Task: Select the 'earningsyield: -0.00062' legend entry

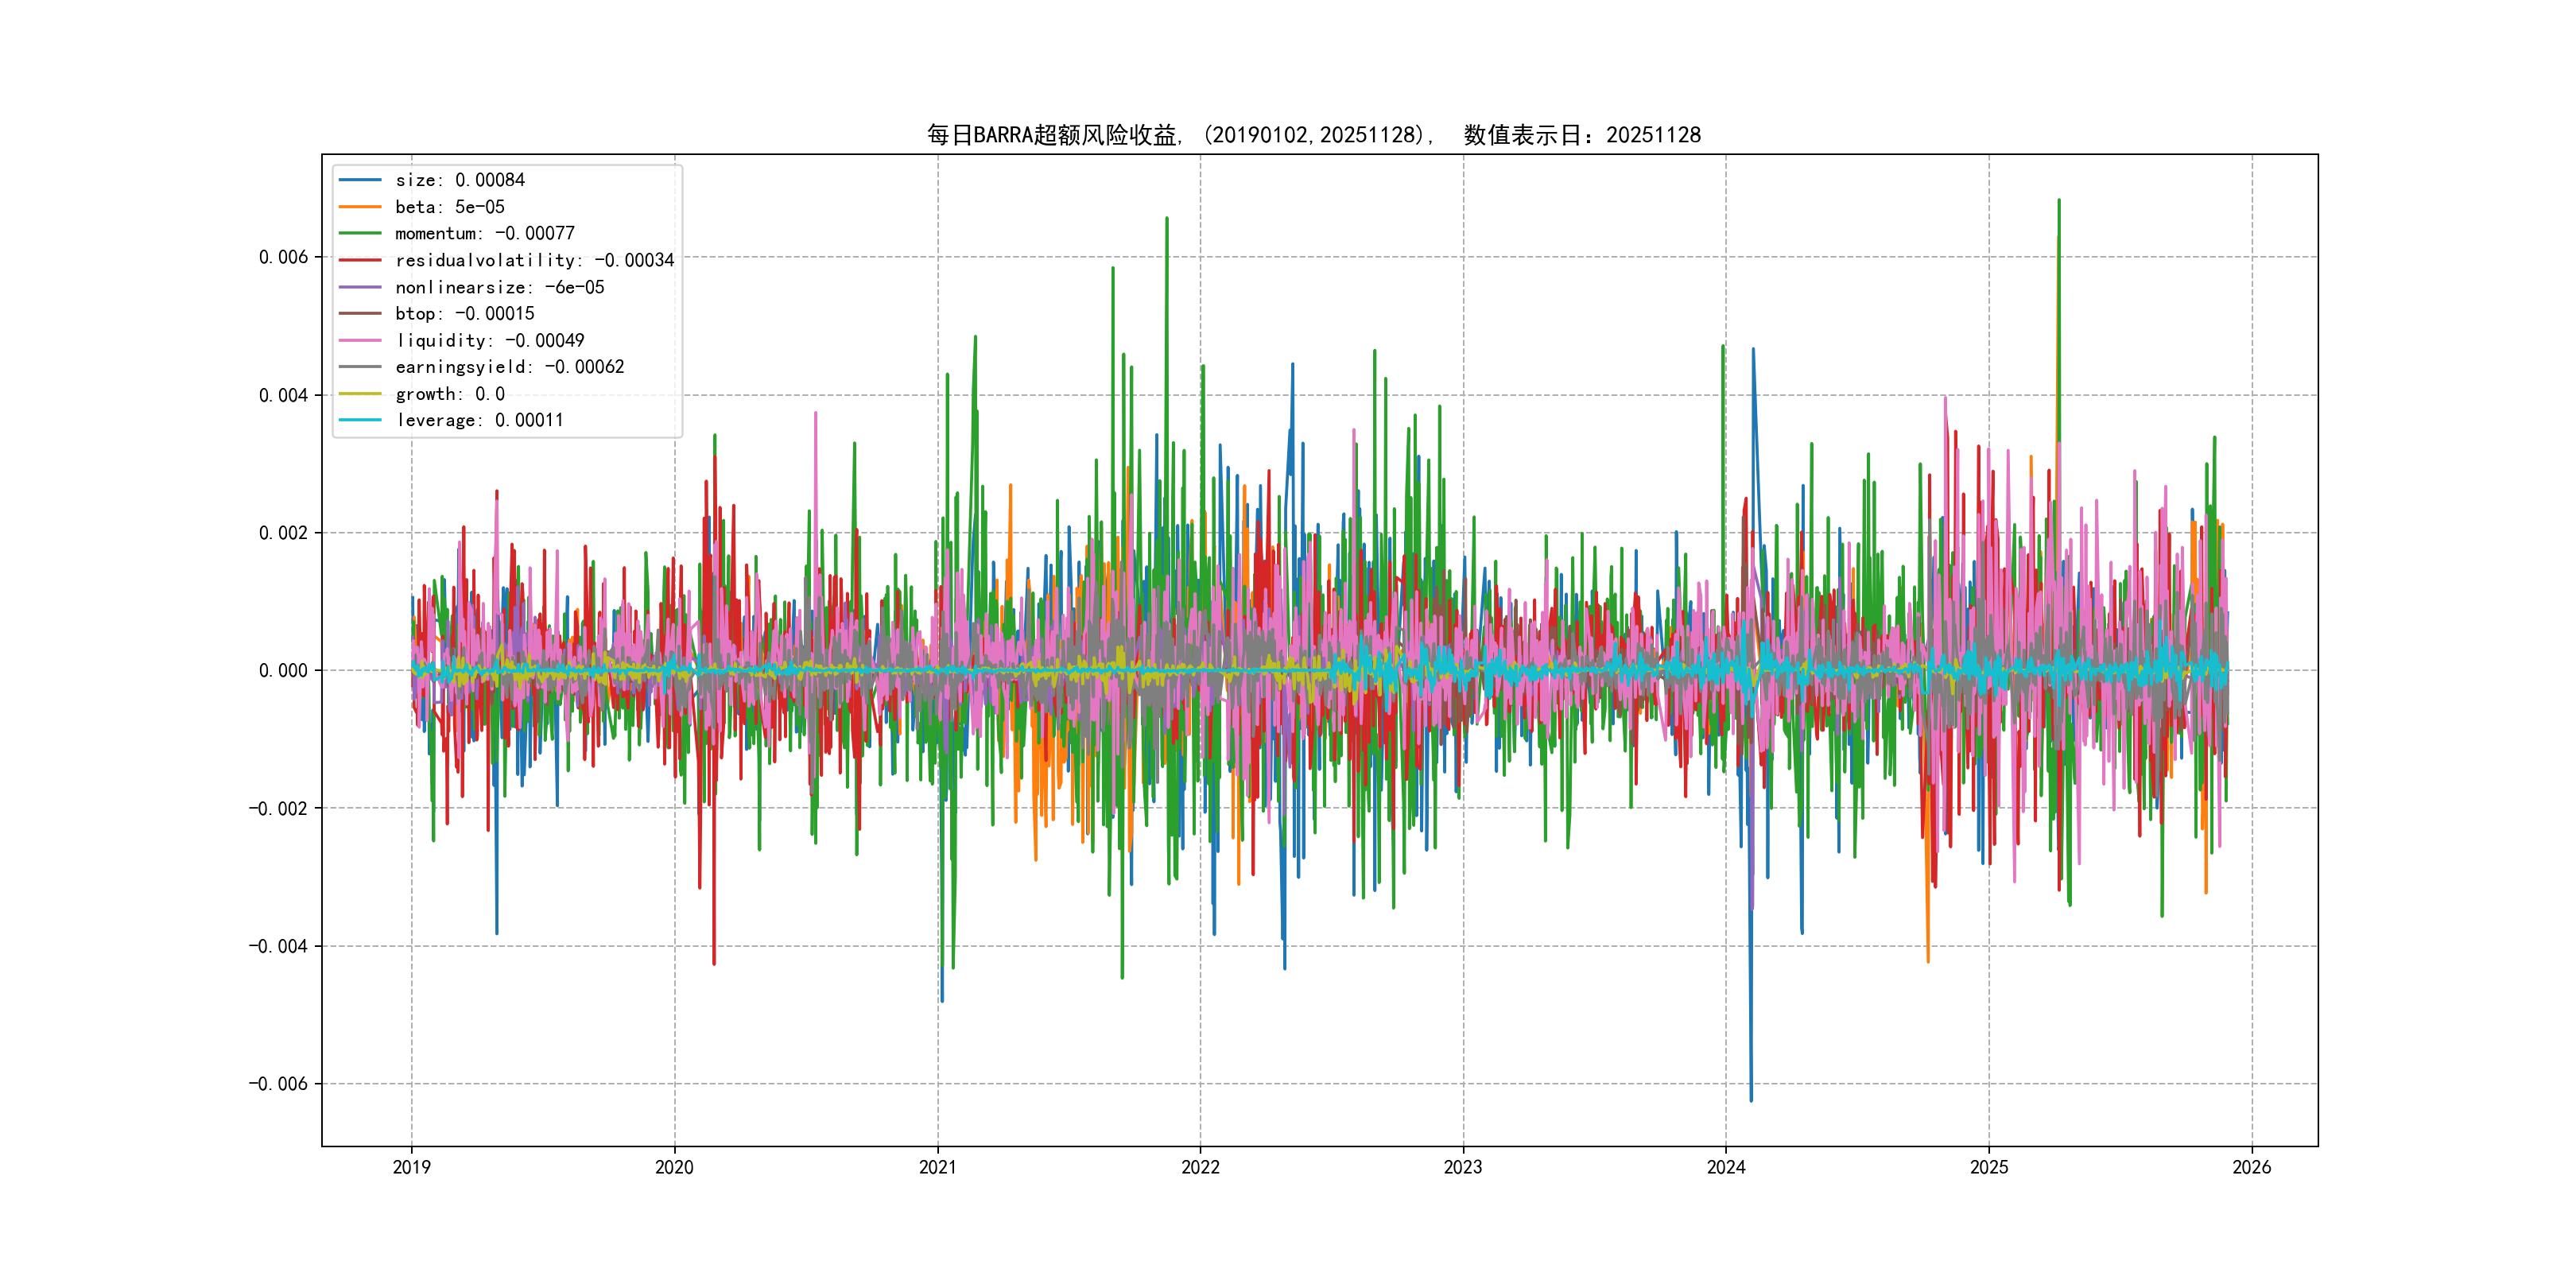Action: (x=509, y=367)
